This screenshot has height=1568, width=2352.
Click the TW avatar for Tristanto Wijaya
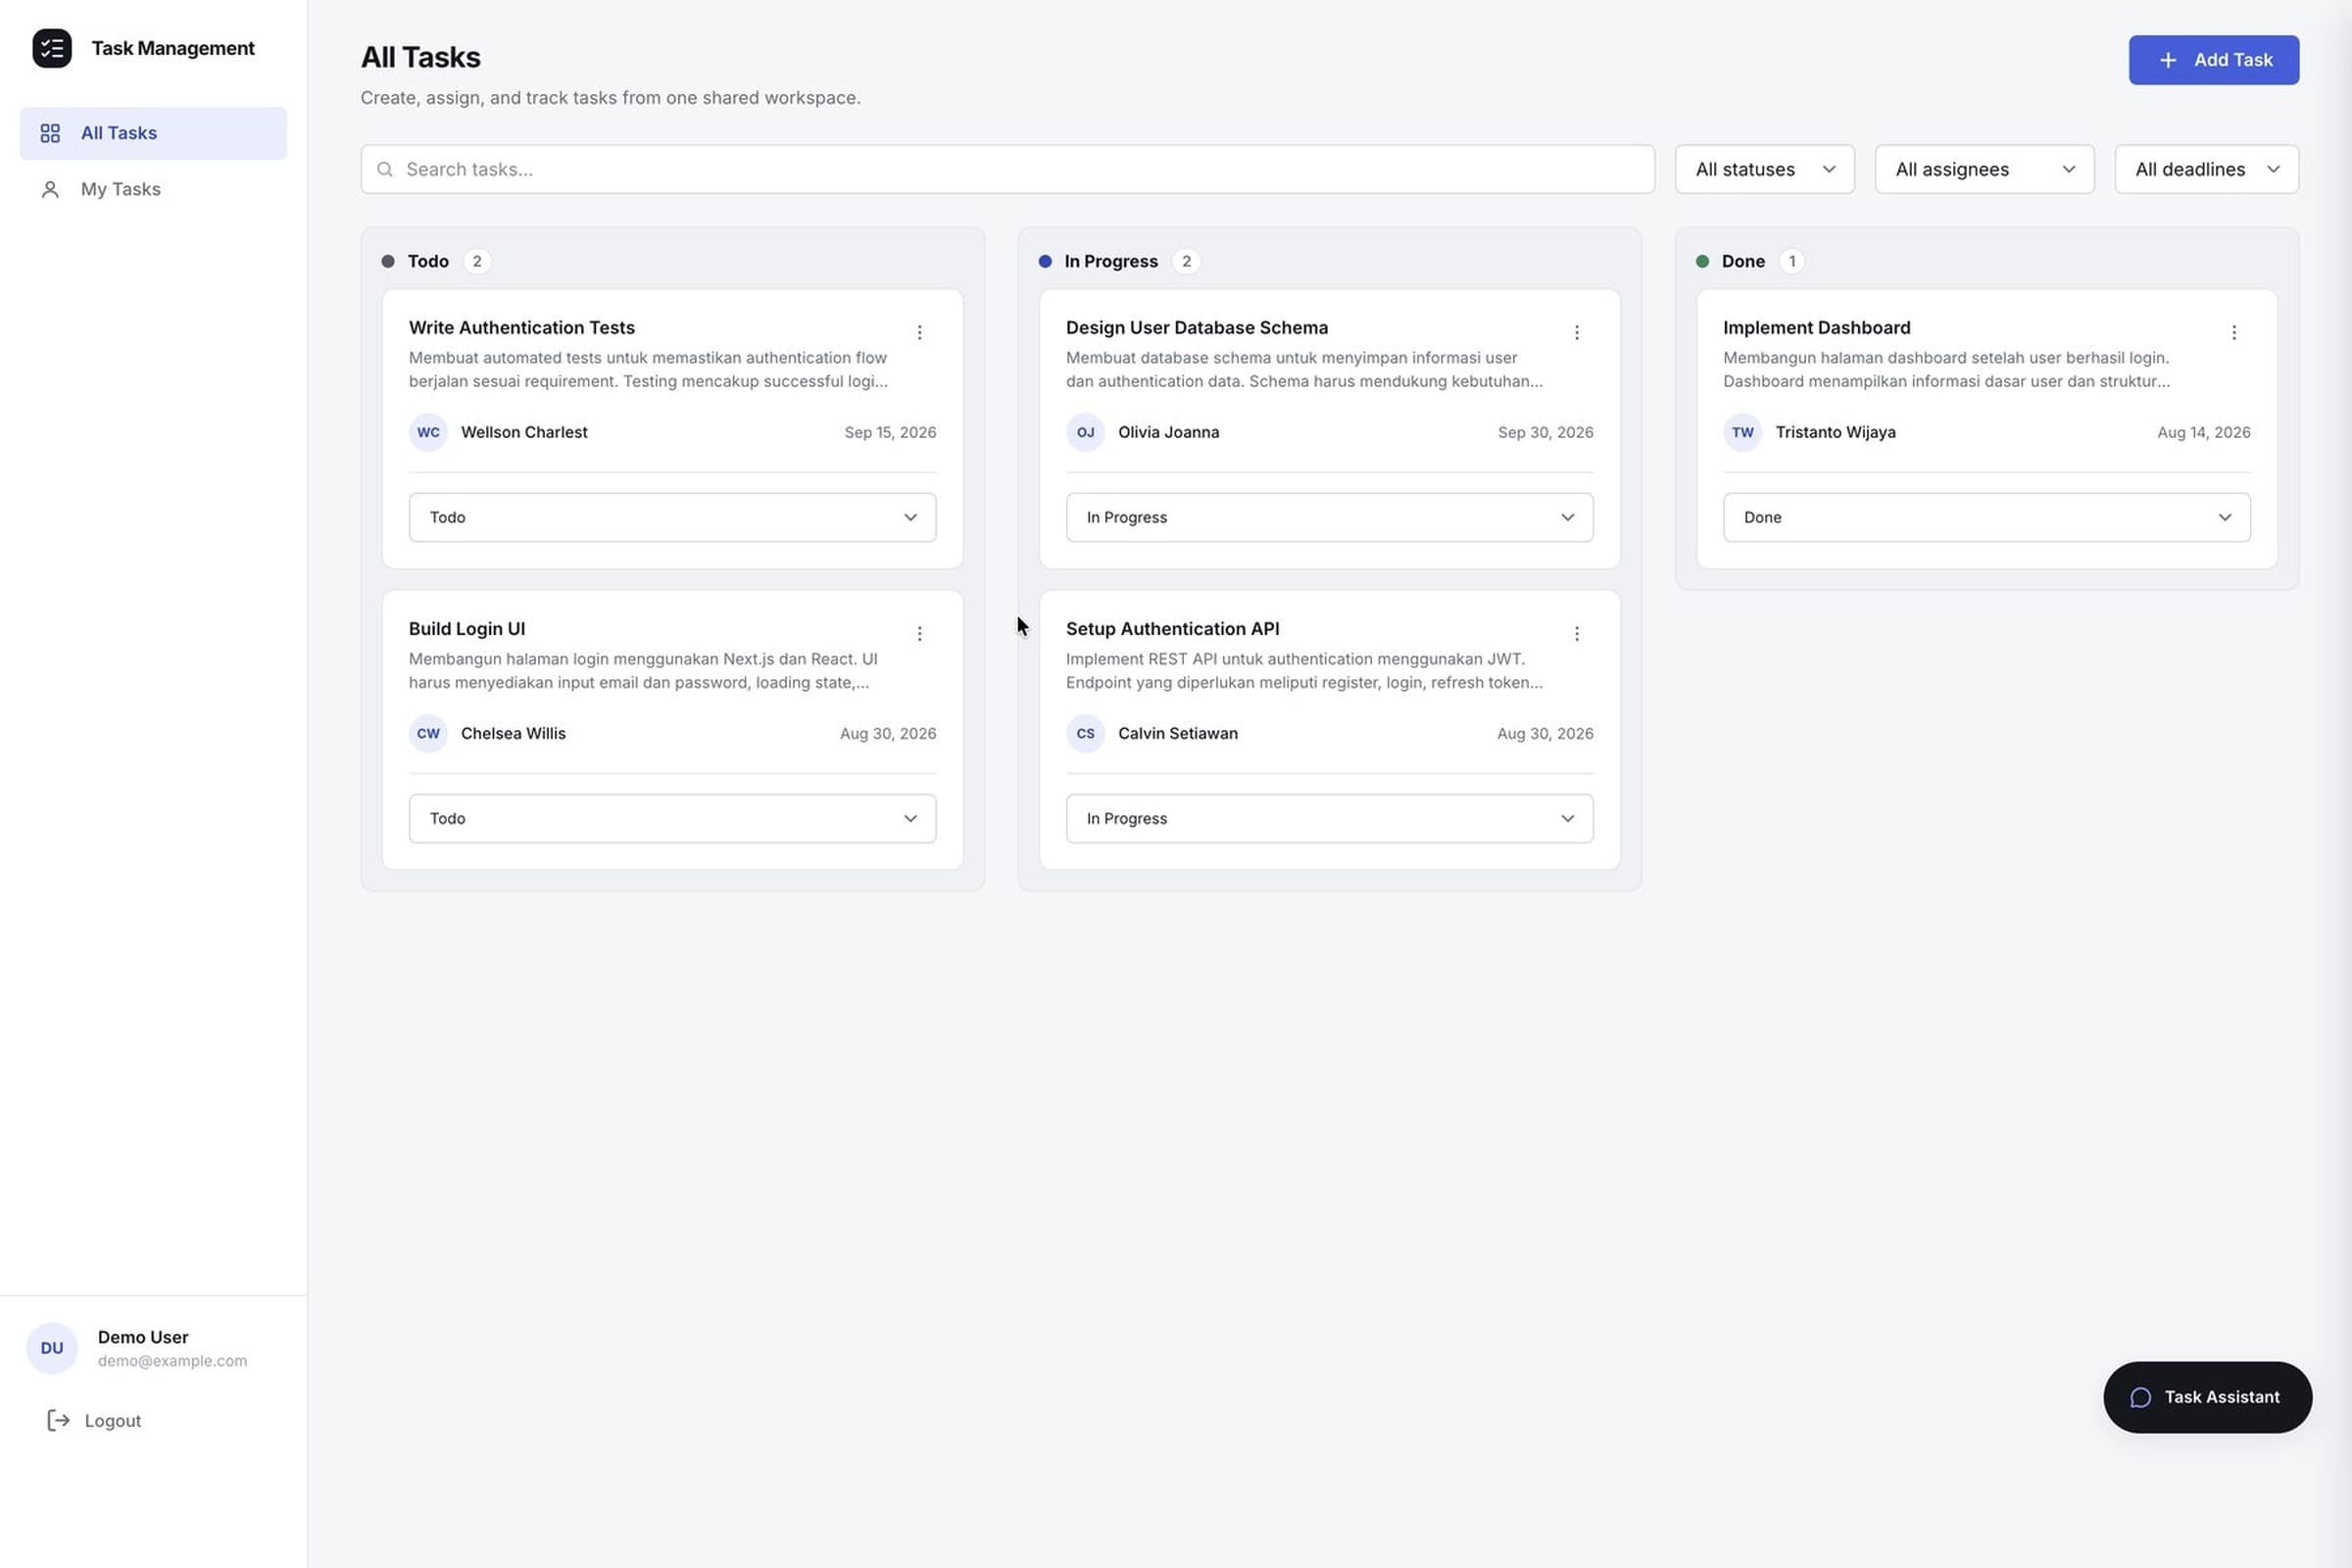click(x=1742, y=432)
